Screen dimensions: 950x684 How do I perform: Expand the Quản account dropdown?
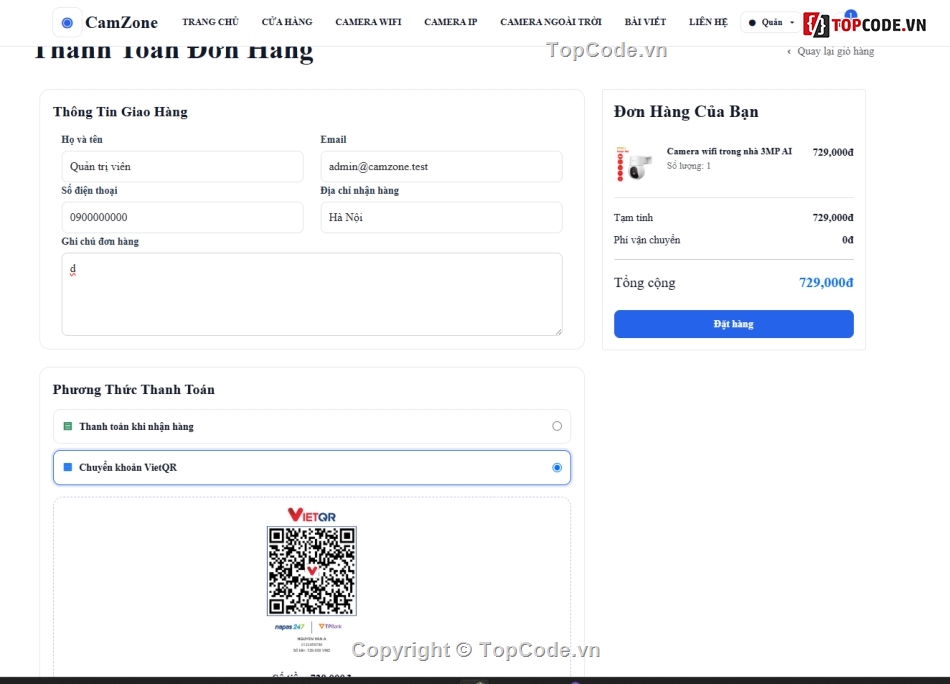(x=771, y=22)
